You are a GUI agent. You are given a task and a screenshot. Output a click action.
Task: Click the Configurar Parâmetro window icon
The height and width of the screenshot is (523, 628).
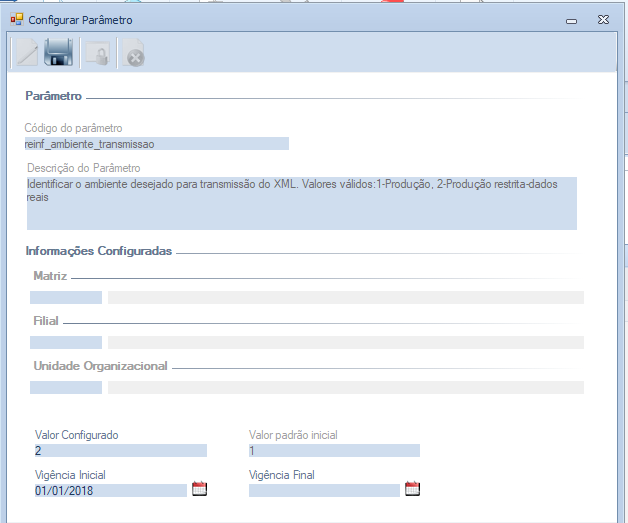tap(17, 19)
